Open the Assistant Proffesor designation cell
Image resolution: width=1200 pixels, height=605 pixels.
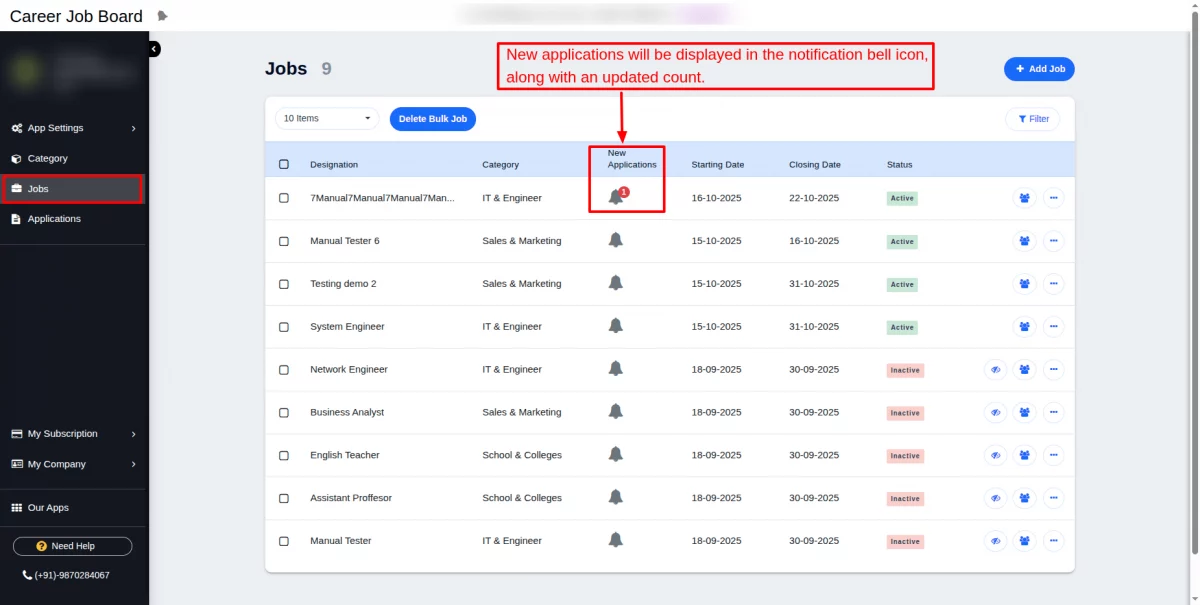point(351,498)
